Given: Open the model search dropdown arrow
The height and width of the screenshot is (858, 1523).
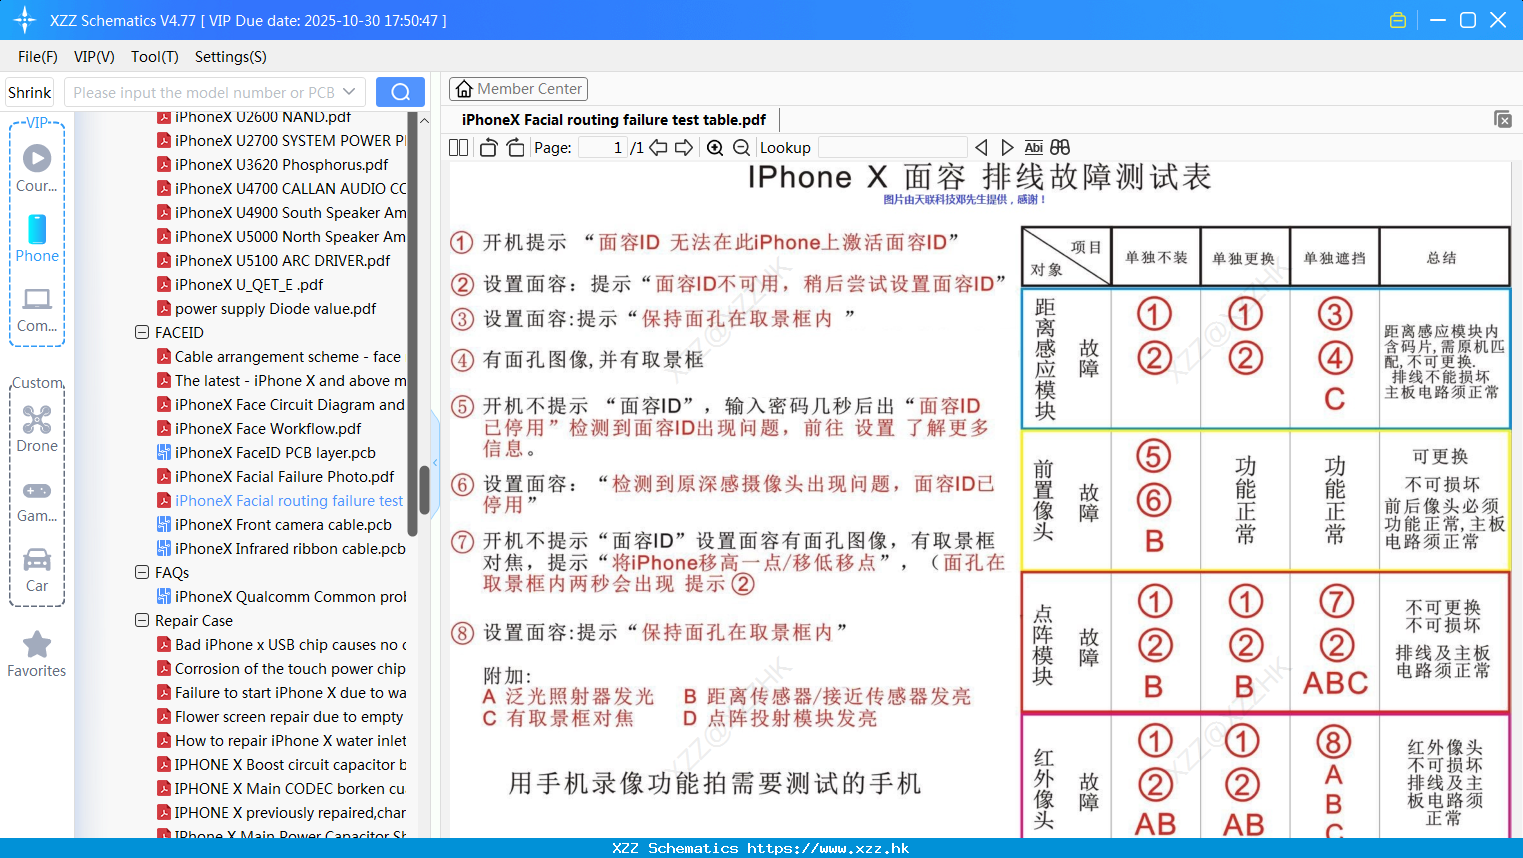Looking at the screenshot, I should coord(349,92).
